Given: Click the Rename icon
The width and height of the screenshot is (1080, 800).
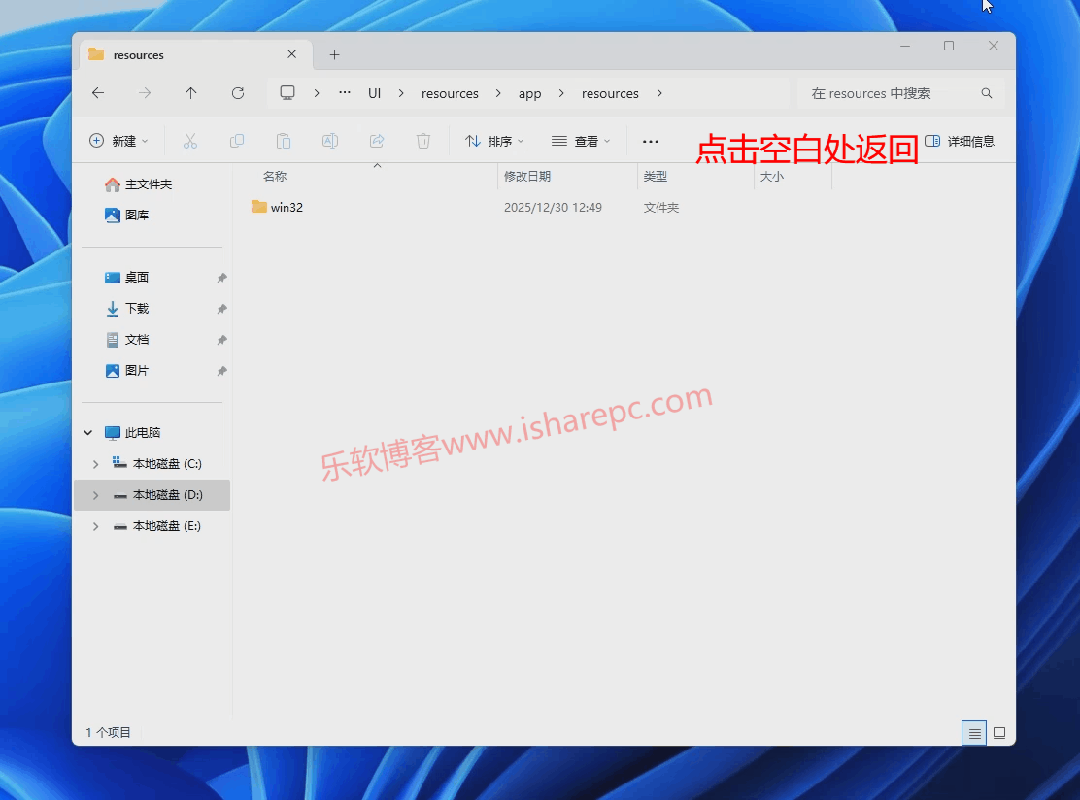Looking at the screenshot, I should [330, 141].
